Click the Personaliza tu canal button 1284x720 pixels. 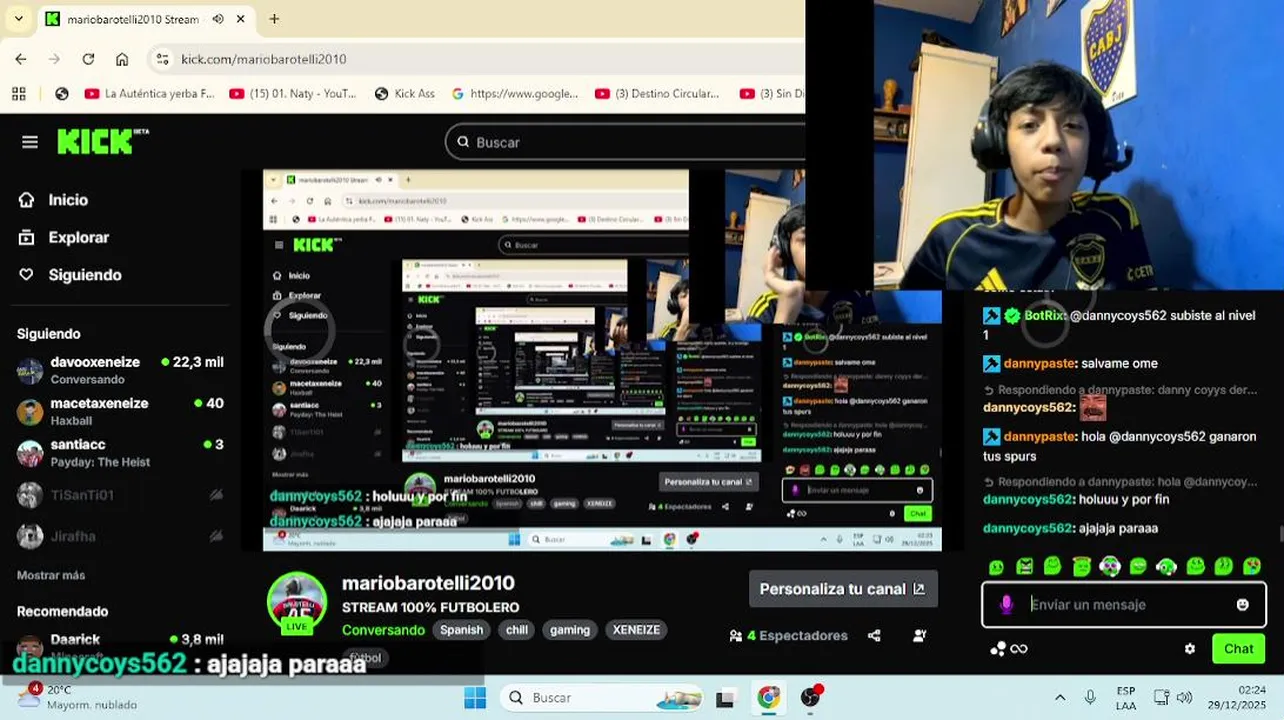click(843, 589)
